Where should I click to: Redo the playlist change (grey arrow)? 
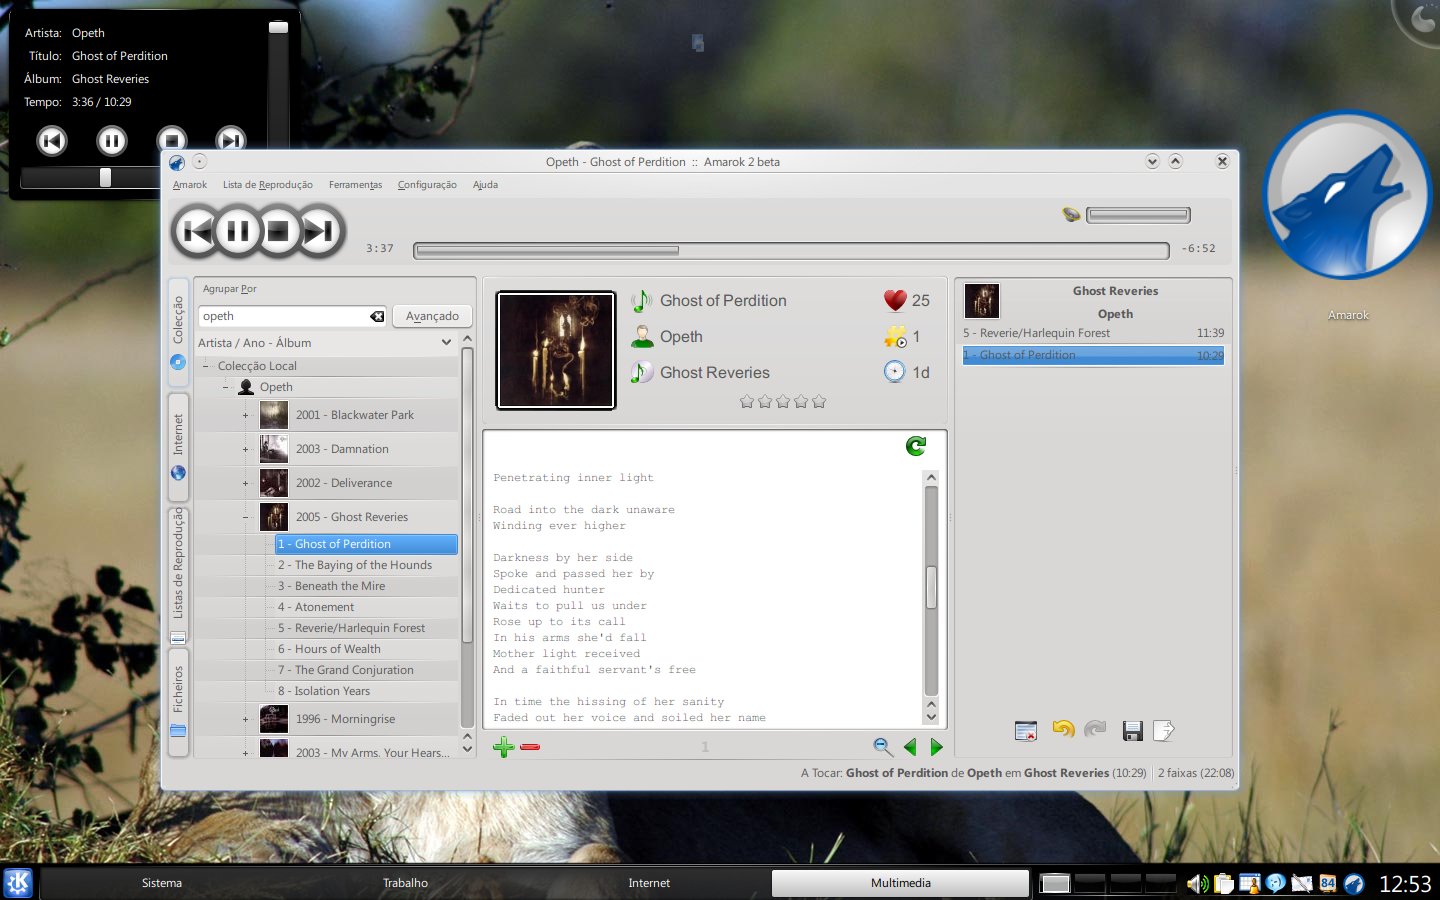point(1096,730)
